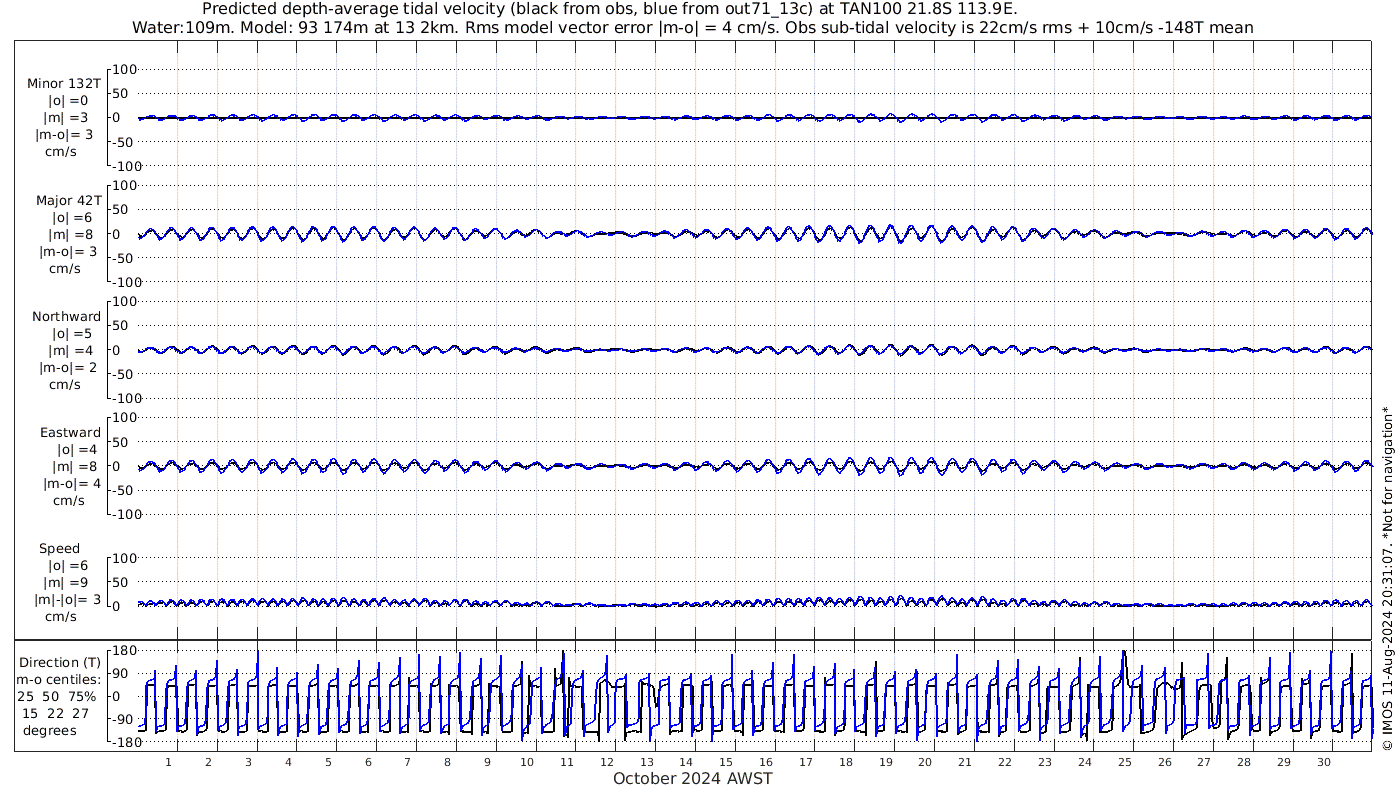Click the title line 'Predicted depth-average tidal velocity'
1400x800 pixels.
pyautogui.click(x=609, y=10)
